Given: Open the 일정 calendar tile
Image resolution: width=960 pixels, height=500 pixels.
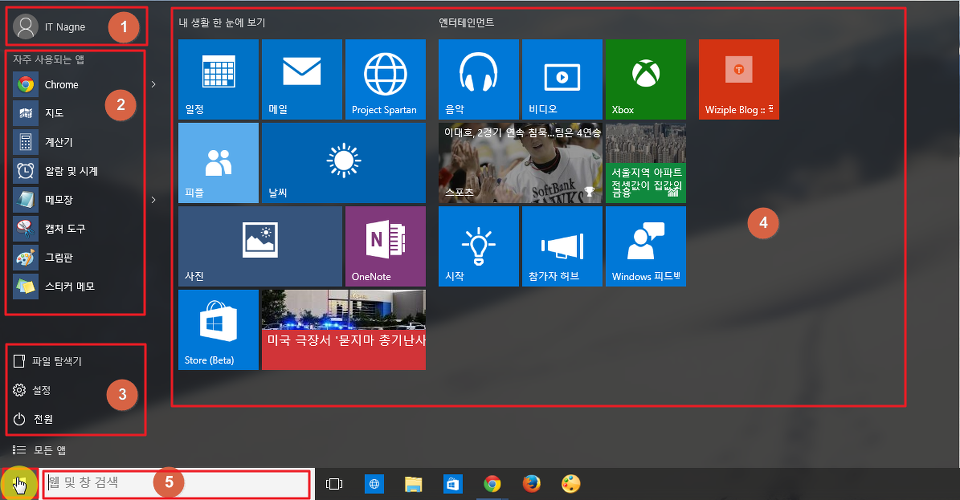Looking at the screenshot, I should [x=218, y=80].
